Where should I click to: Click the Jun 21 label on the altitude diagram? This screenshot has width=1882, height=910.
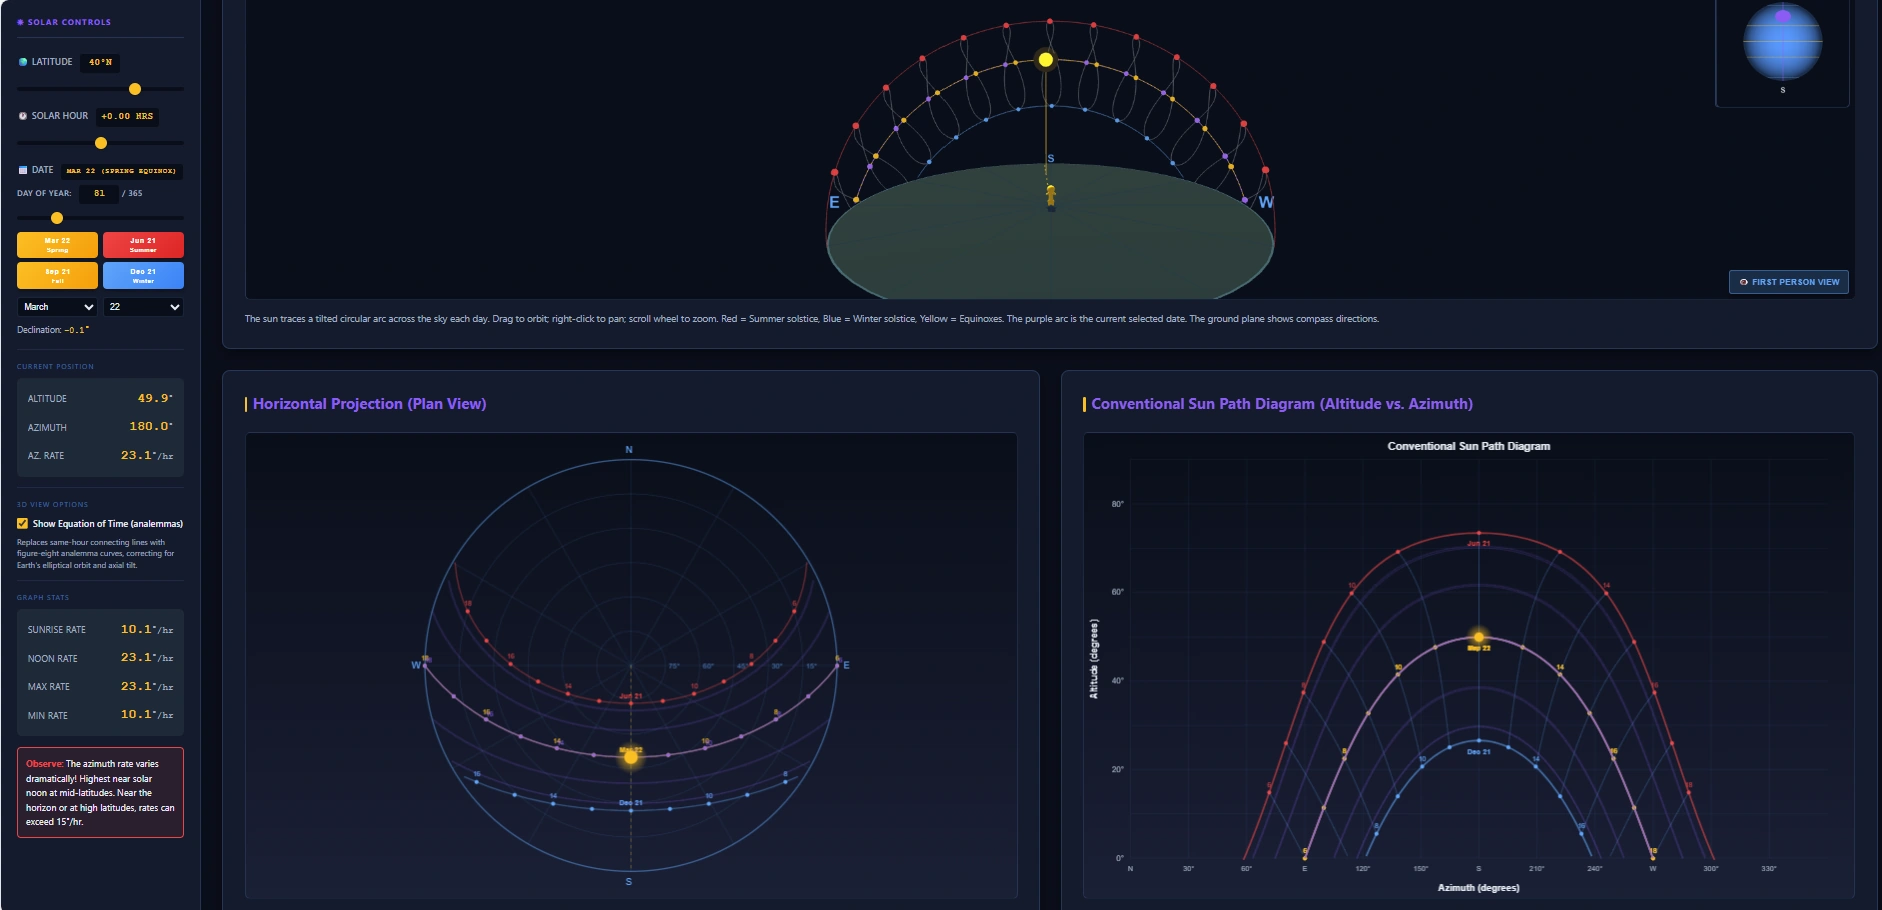[1479, 544]
